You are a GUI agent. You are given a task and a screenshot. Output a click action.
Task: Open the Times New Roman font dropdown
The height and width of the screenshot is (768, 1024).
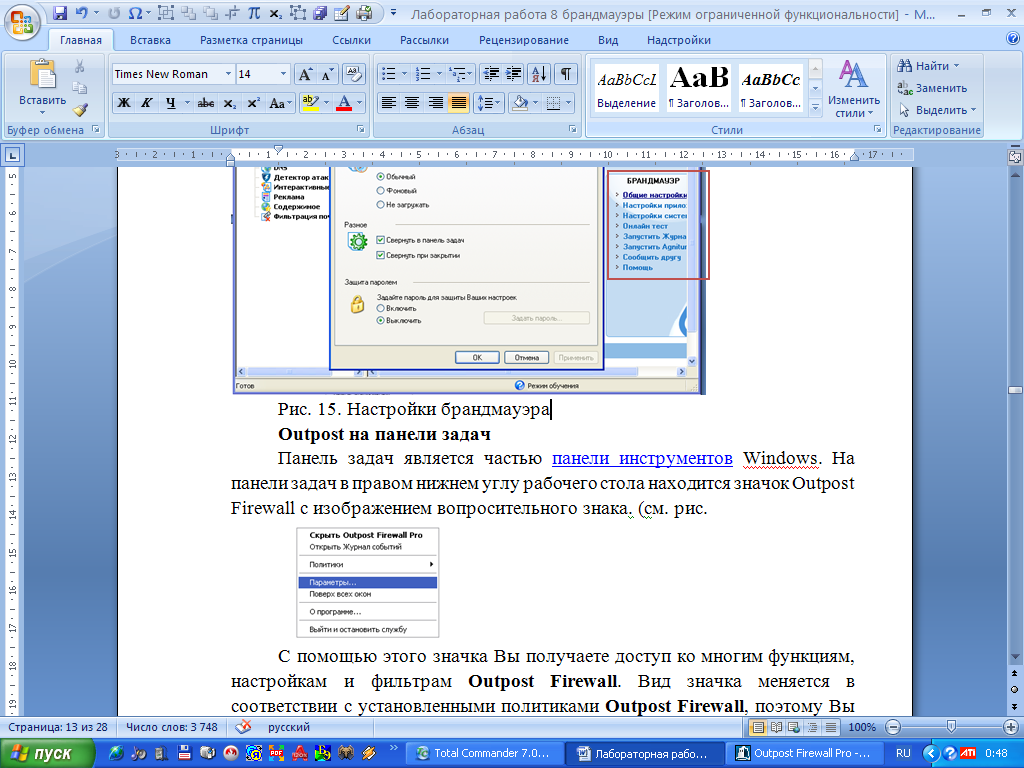click(228, 74)
